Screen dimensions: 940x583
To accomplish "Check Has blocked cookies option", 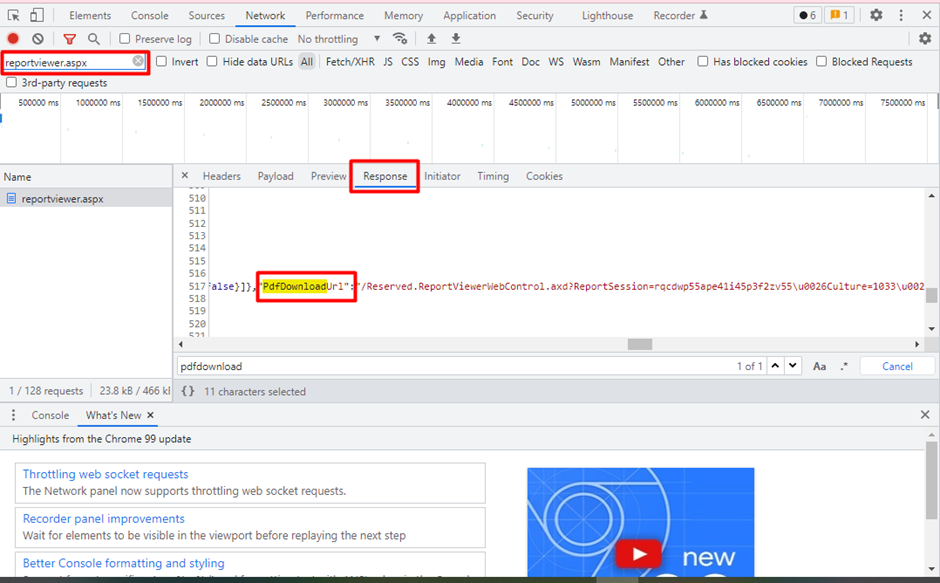I will click(x=703, y=61).
